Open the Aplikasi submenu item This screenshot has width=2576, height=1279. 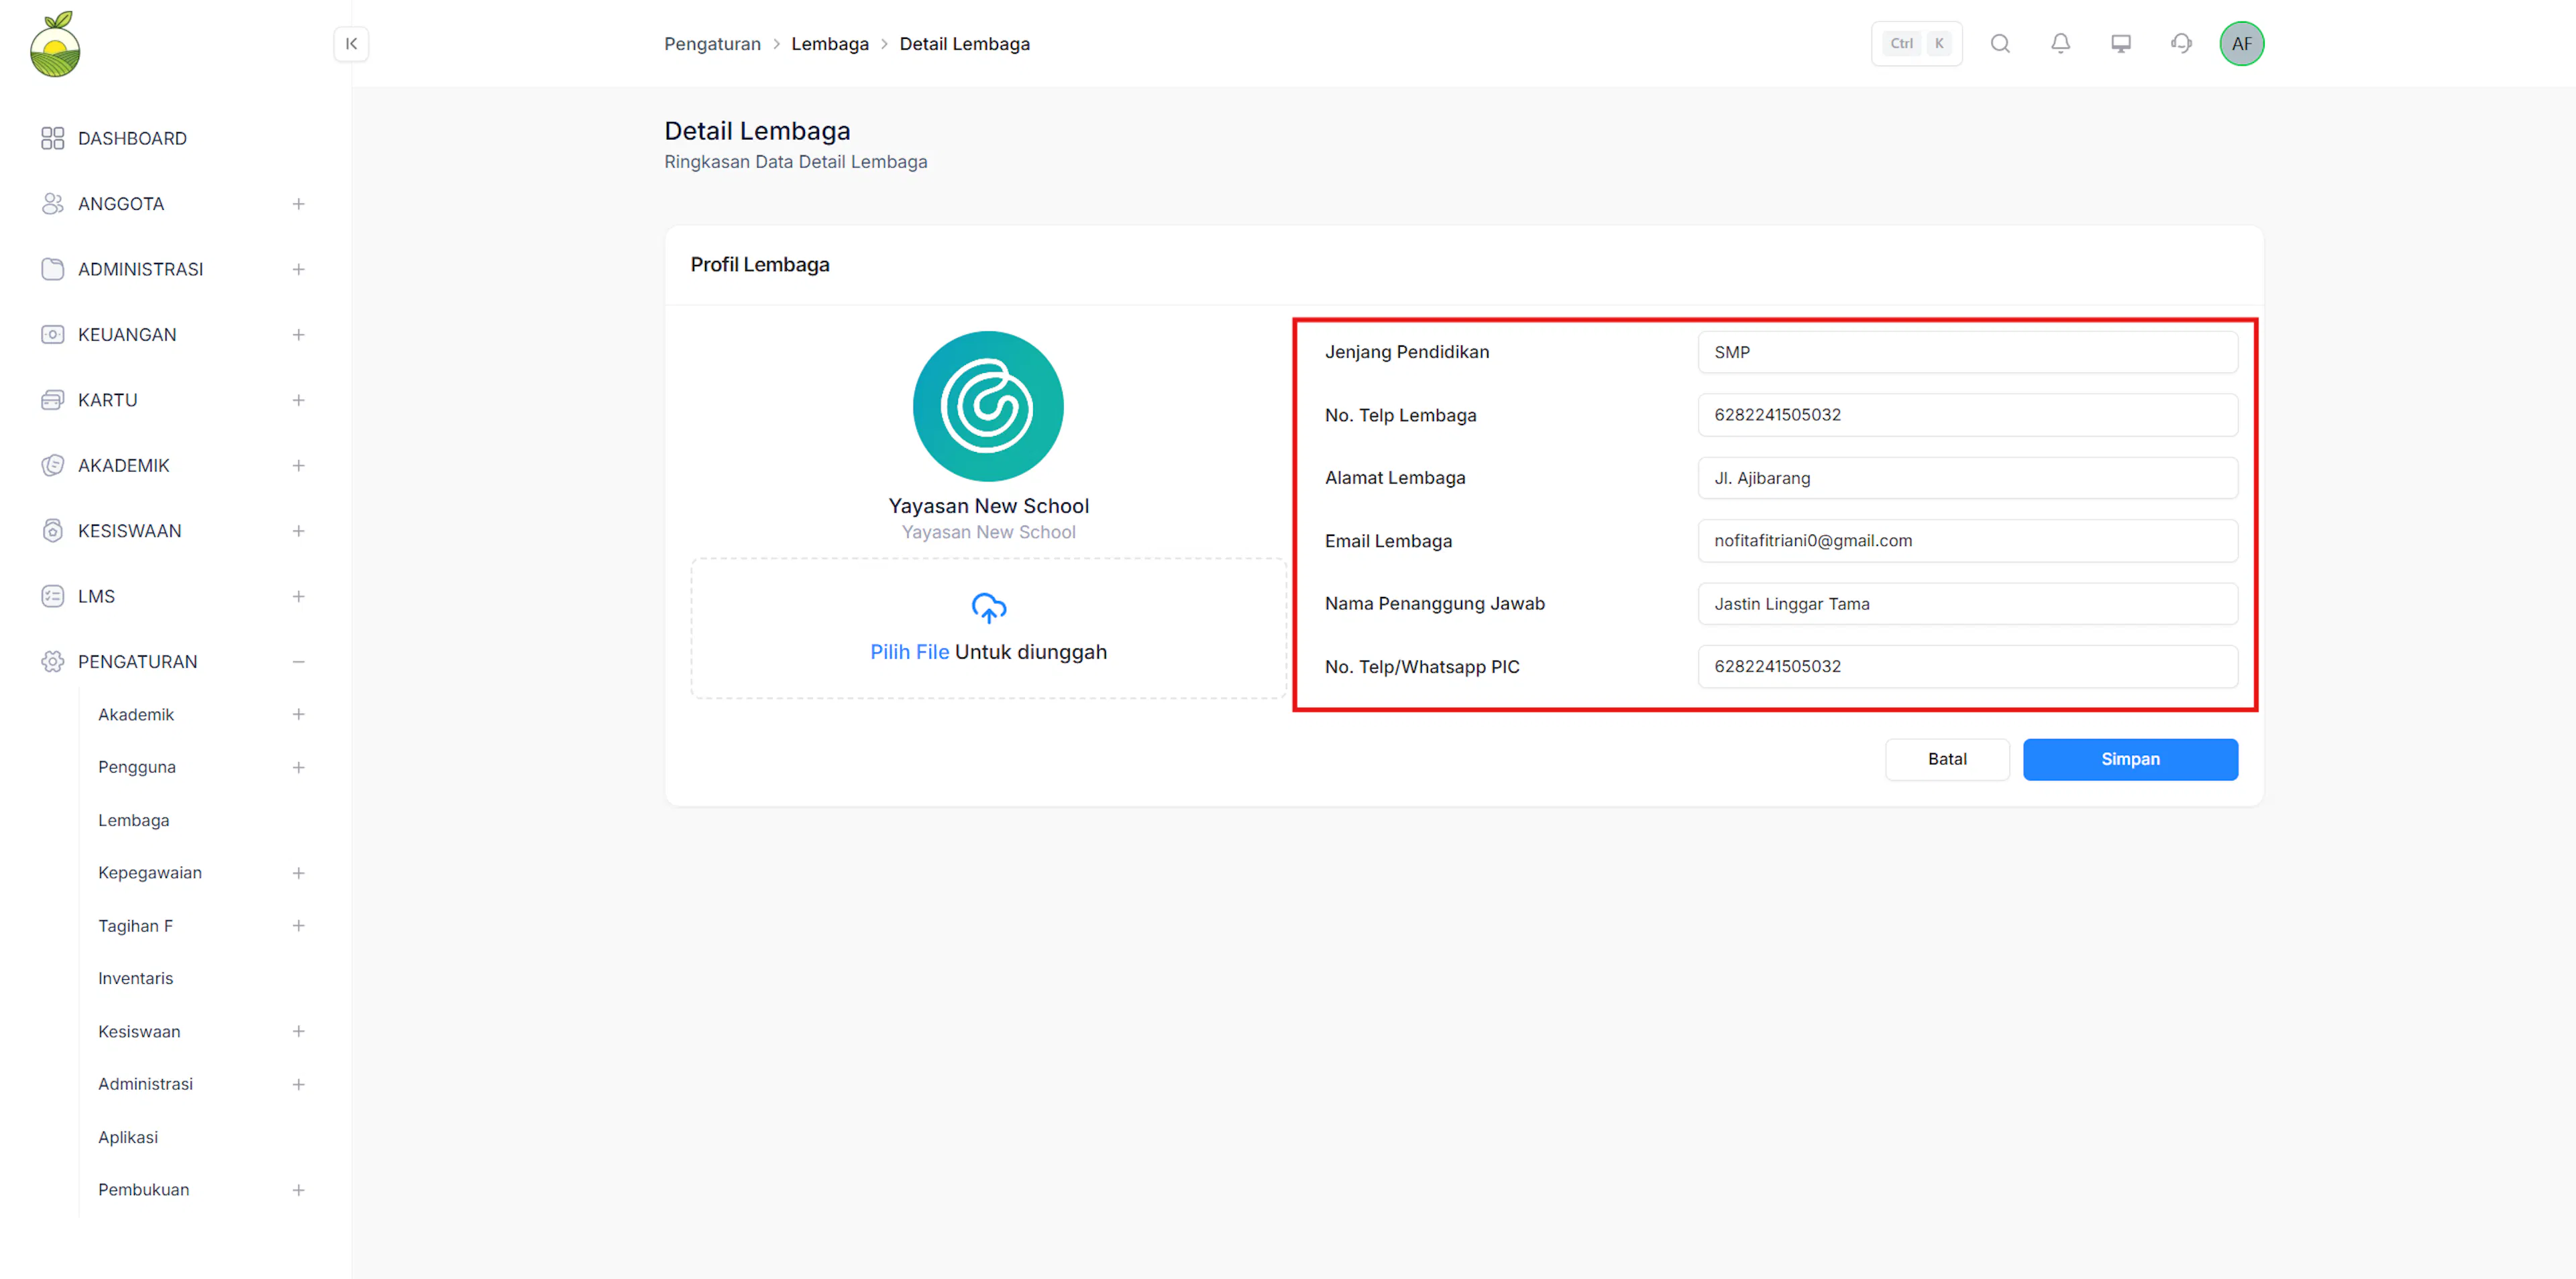pyautogui.click(x=128, y=1137)
